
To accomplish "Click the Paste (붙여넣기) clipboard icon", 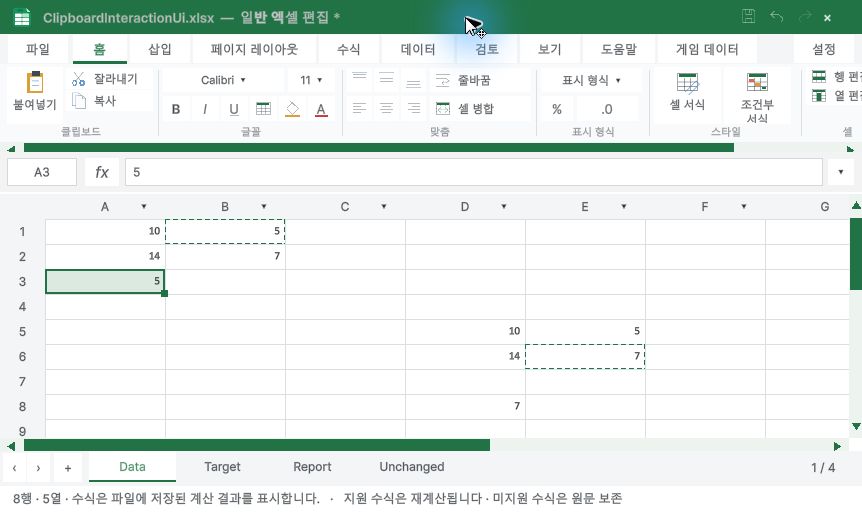I will point(35,82).
